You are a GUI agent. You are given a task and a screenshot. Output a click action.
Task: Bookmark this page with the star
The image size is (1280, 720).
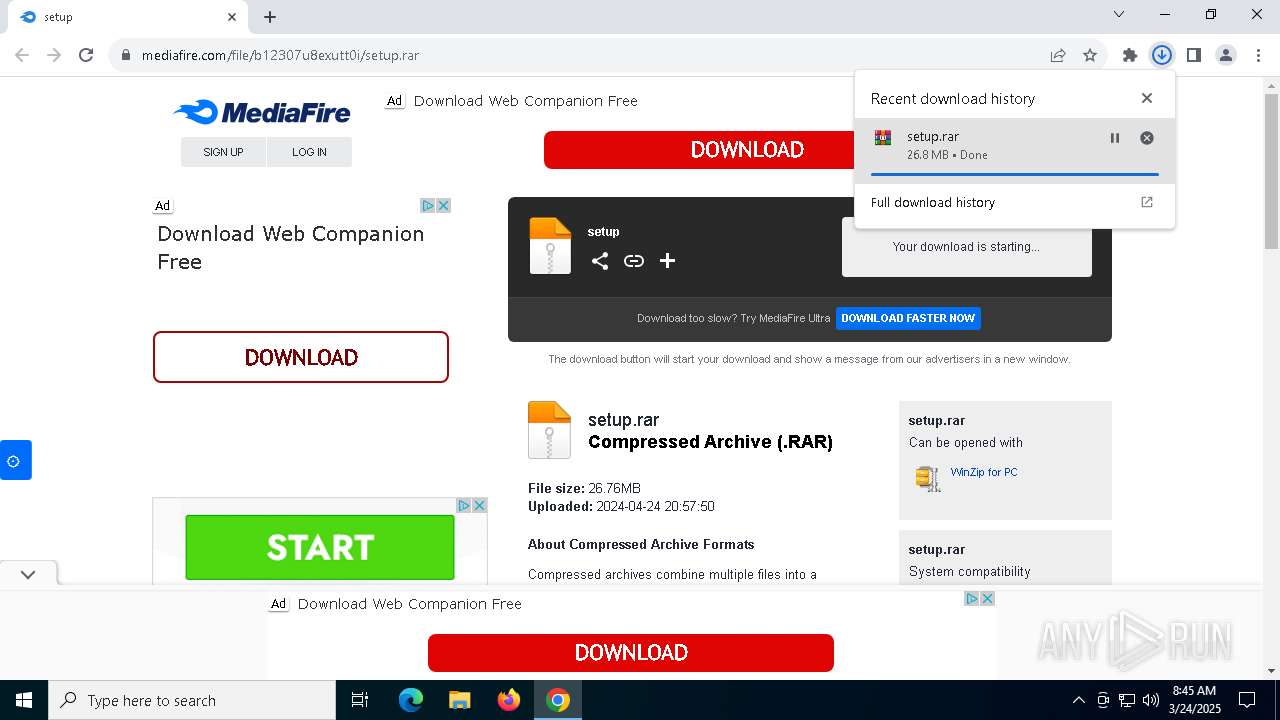1090,55
